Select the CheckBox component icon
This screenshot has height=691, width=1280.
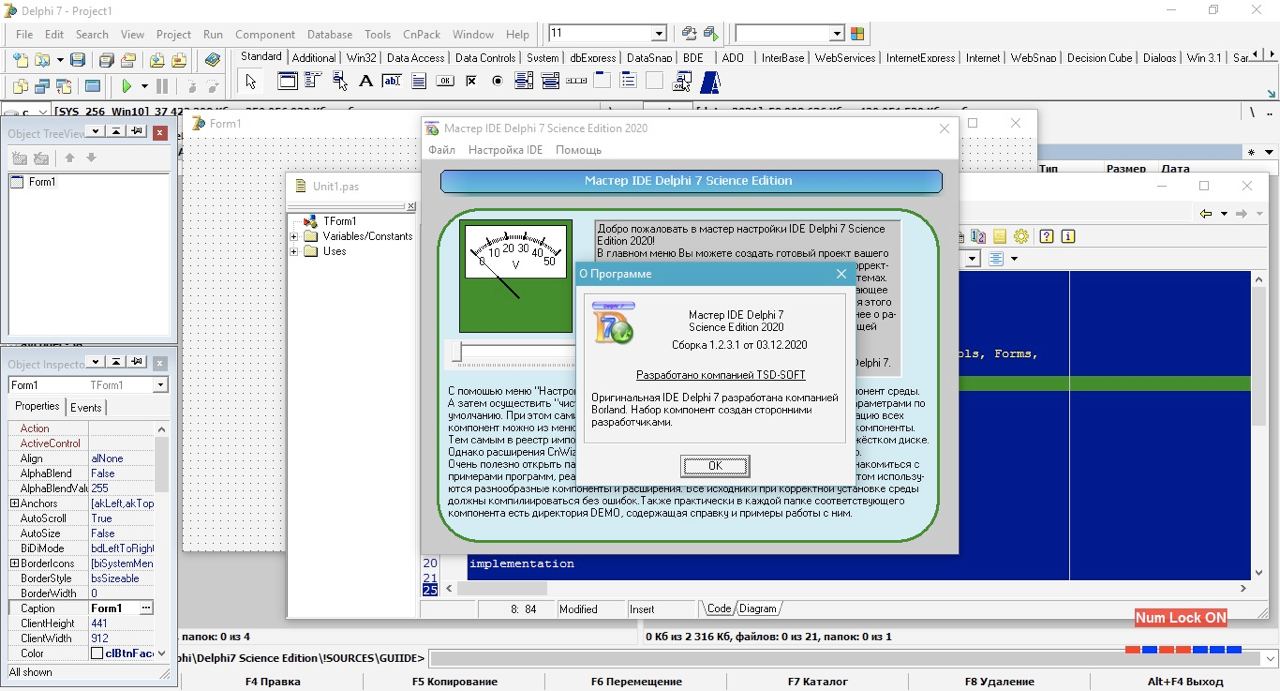point(471,81)
